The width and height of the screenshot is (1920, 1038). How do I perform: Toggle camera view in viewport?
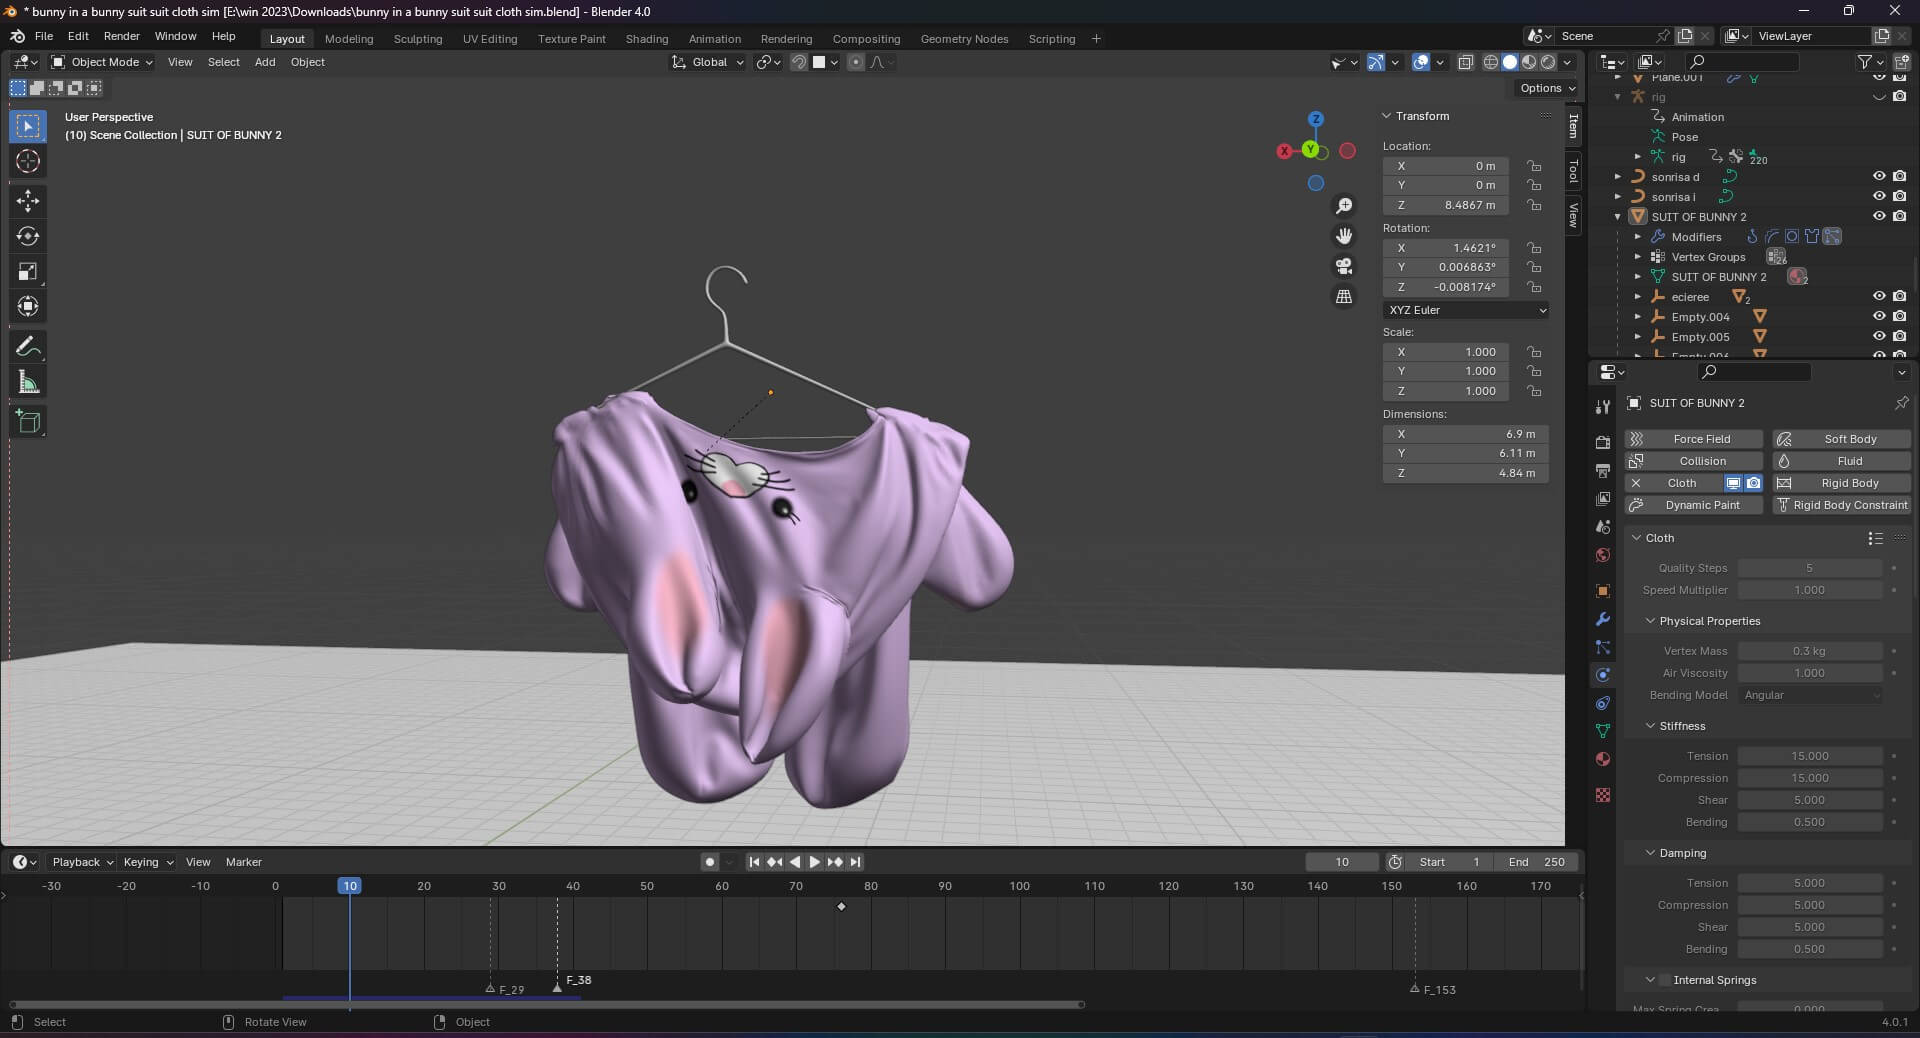click(1344, 266)
